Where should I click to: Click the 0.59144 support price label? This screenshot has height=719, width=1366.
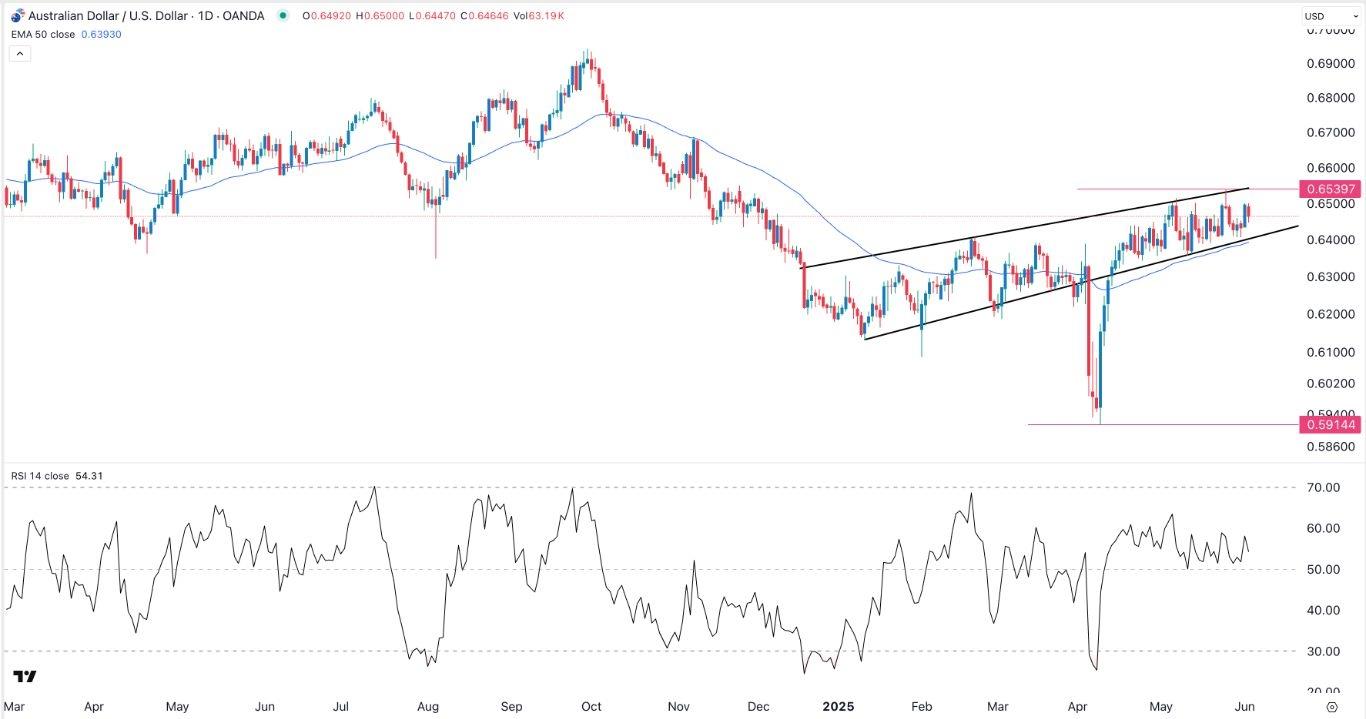1328,425
